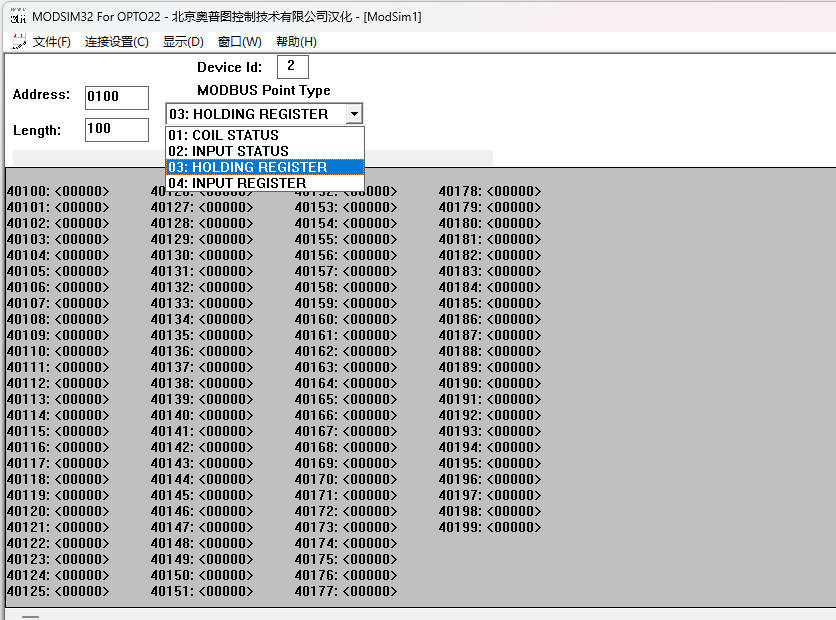Click the Address field showing 0100
This screenshot has height=620, width=836.
coord(116,97)
